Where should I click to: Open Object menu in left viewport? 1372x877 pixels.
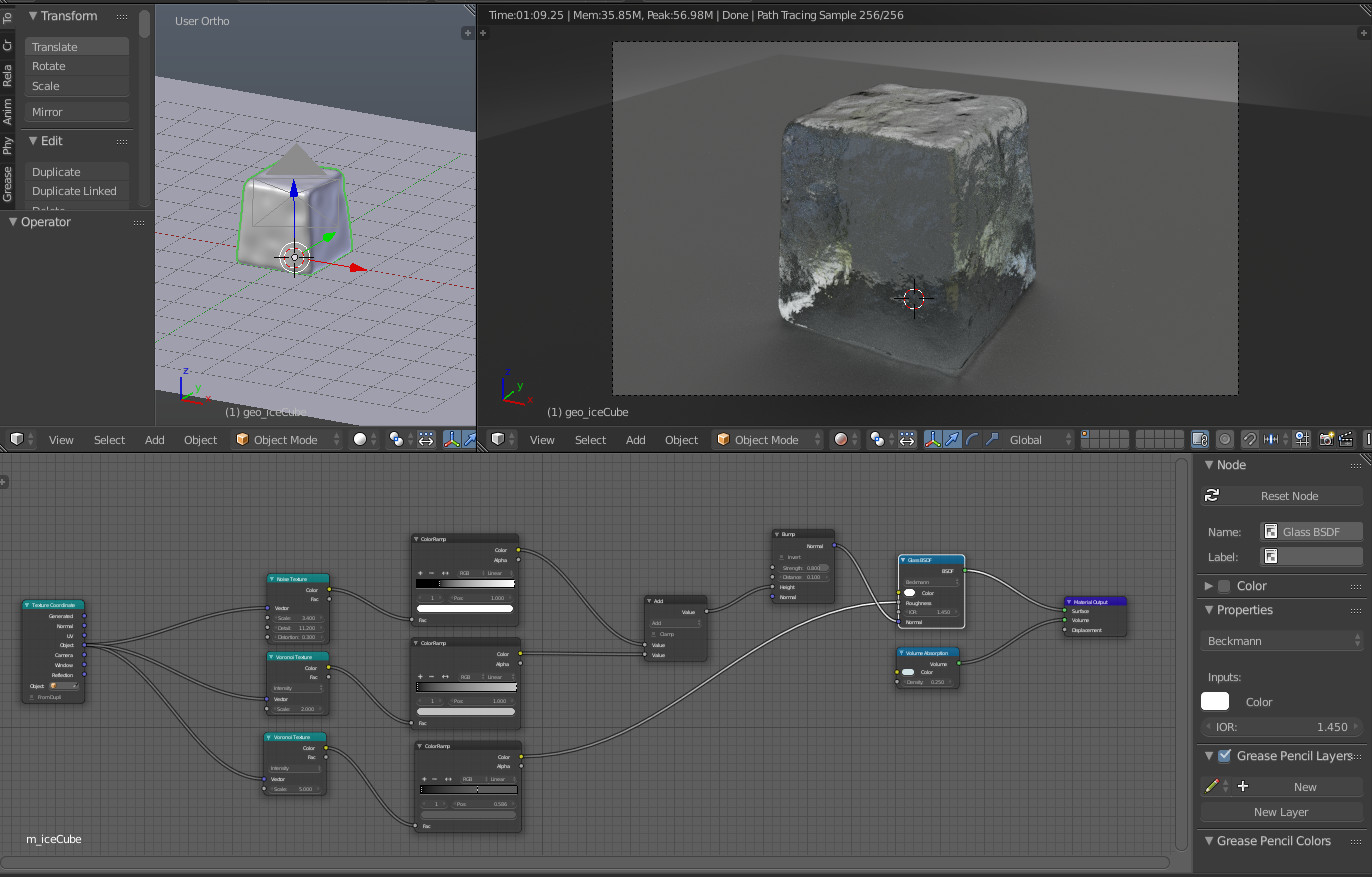(x=200, y=440)
